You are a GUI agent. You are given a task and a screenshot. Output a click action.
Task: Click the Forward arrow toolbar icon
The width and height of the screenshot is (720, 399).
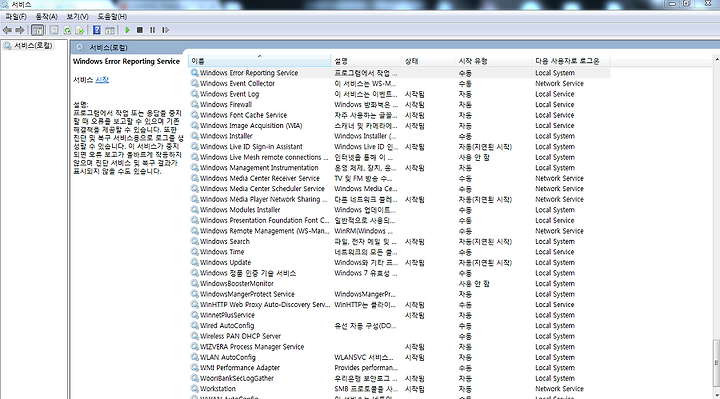(19, 30)
